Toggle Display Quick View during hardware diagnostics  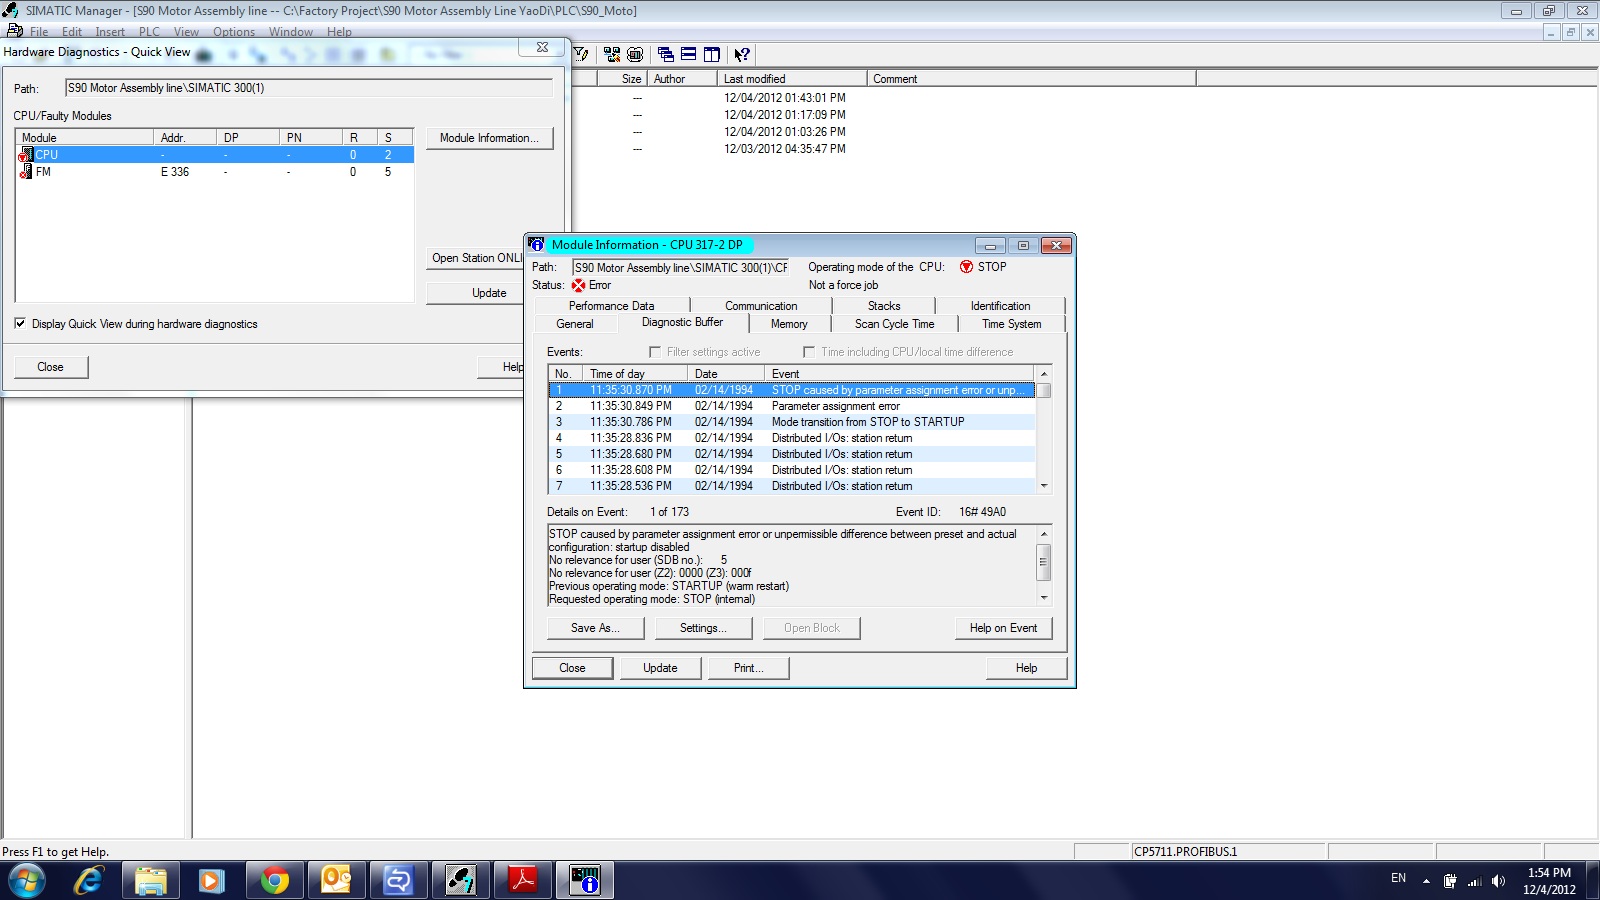[20, 324]
